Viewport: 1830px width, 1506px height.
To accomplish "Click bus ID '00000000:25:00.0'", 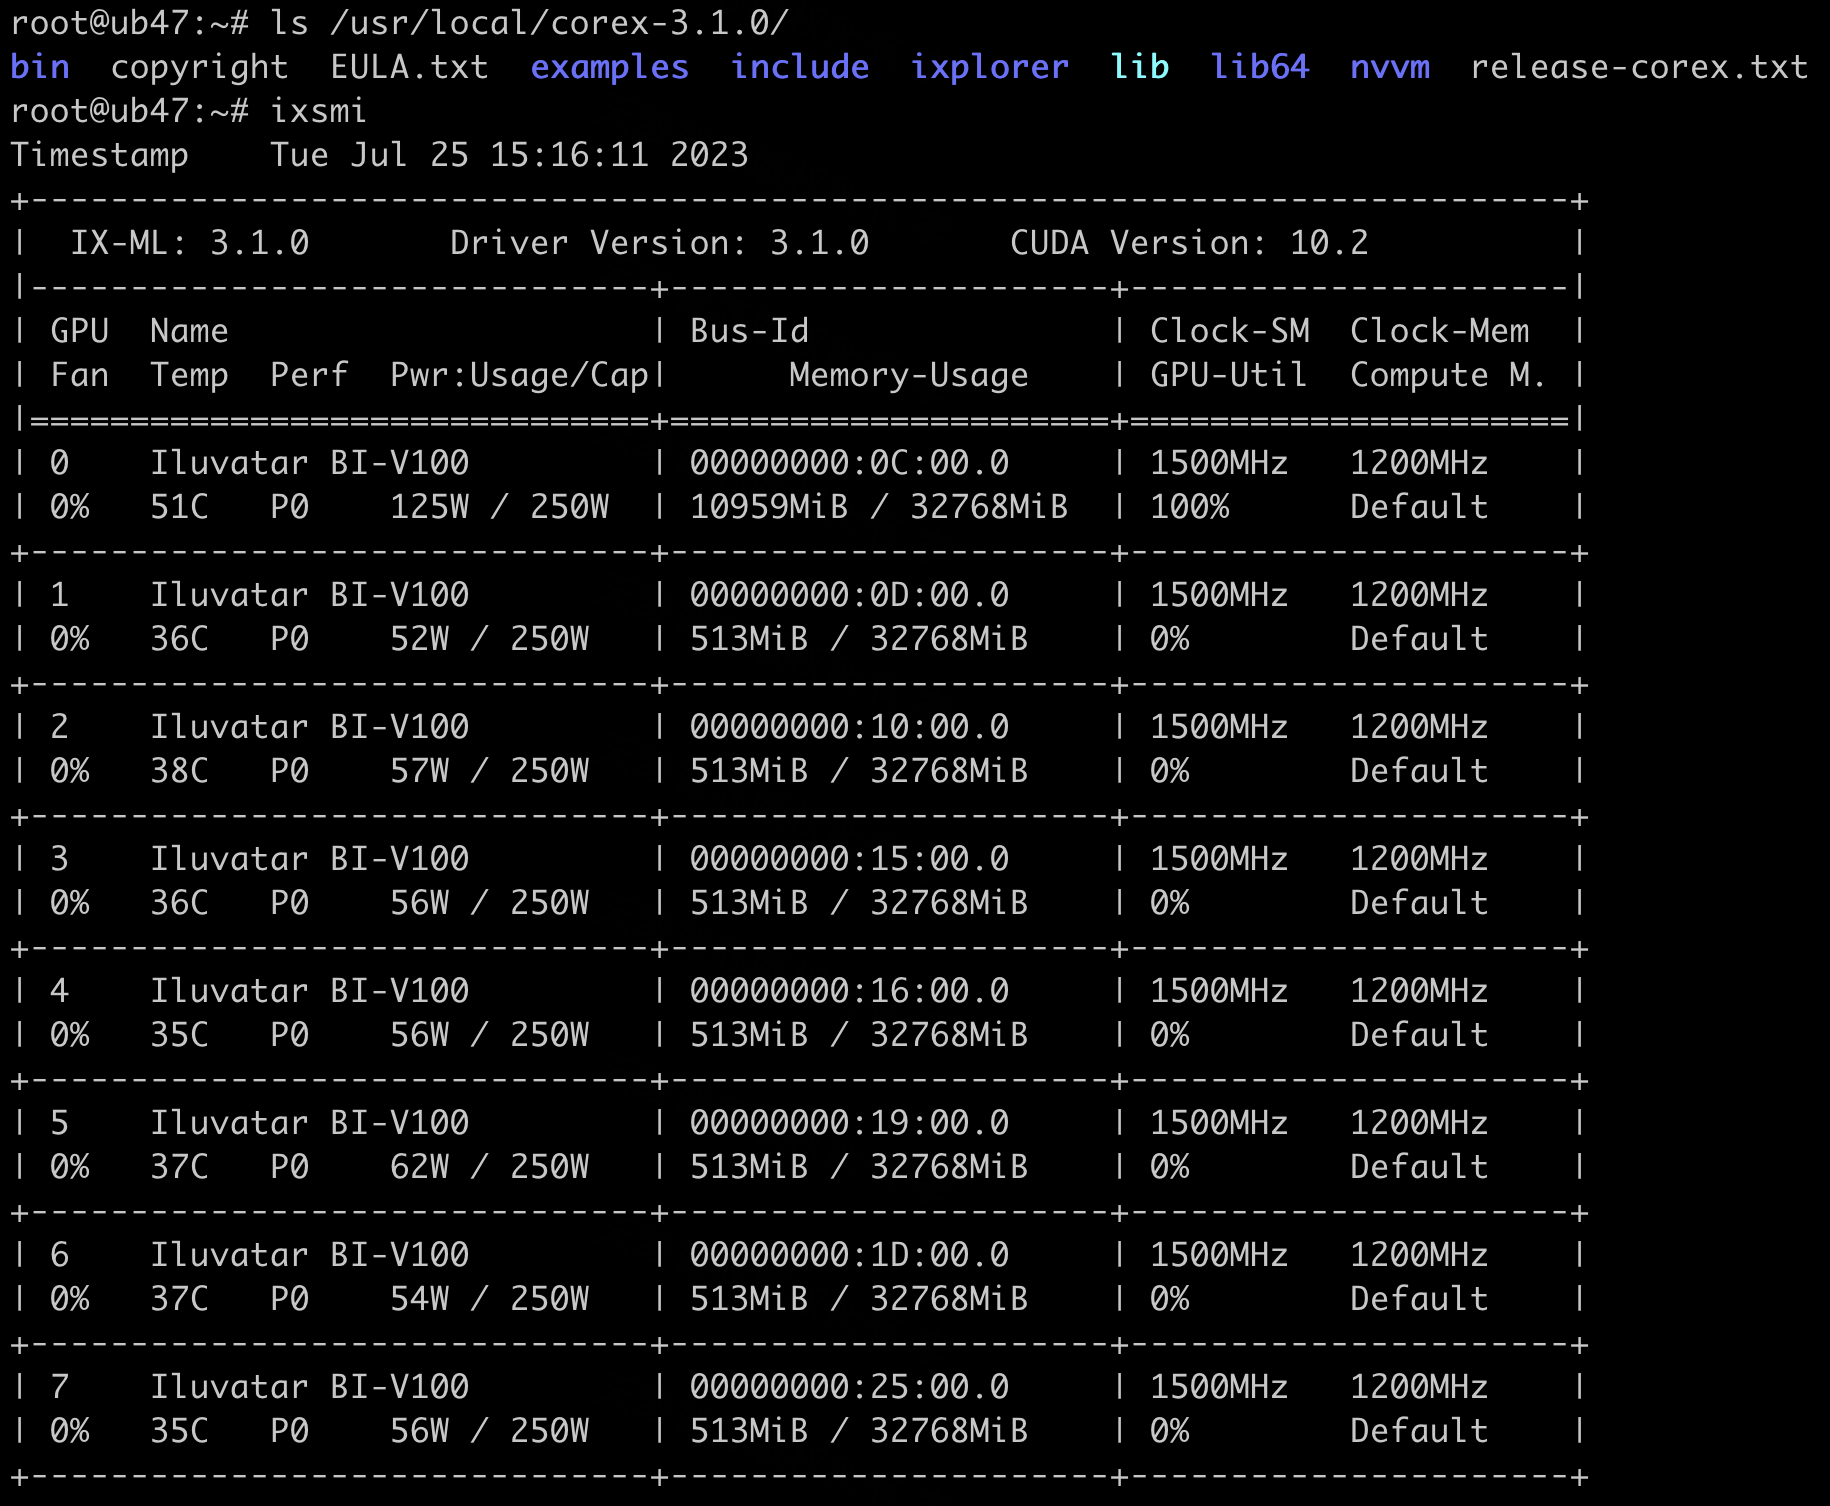I will coord(849,1387).
